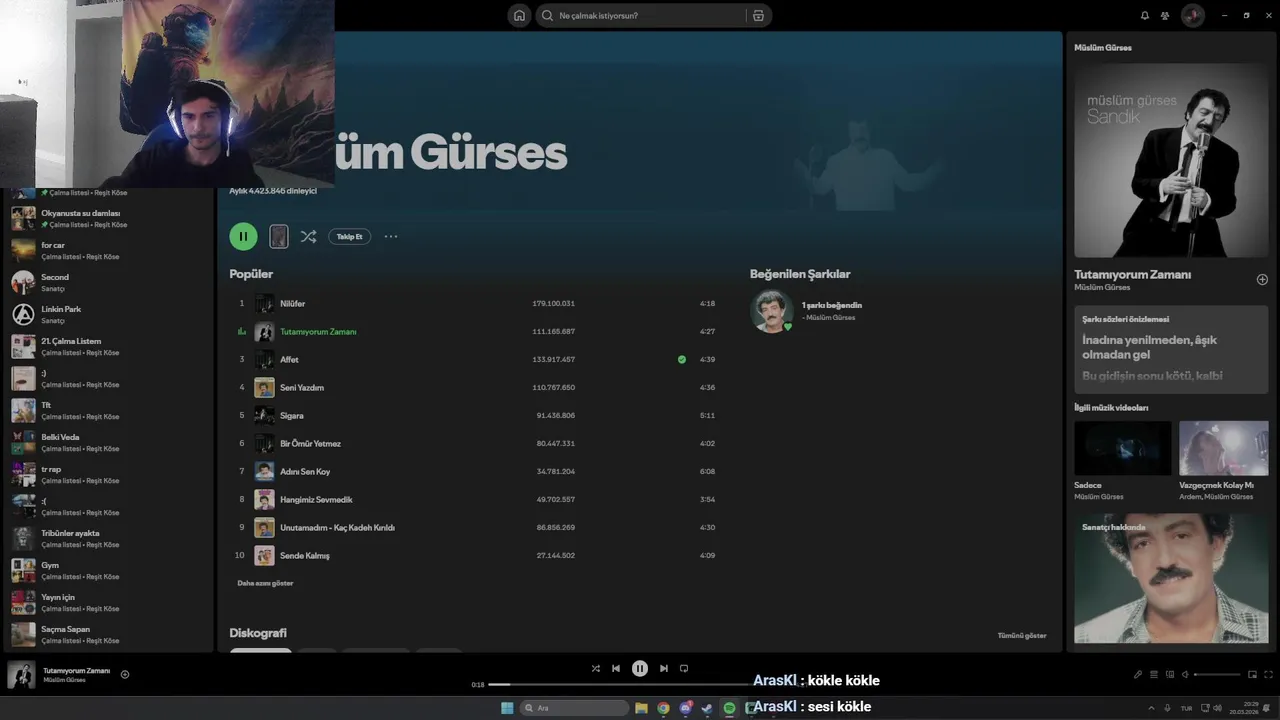
Task: Open the Vazgeçmek Kolay Mı video thumbnail
Action: point(1223,448)
